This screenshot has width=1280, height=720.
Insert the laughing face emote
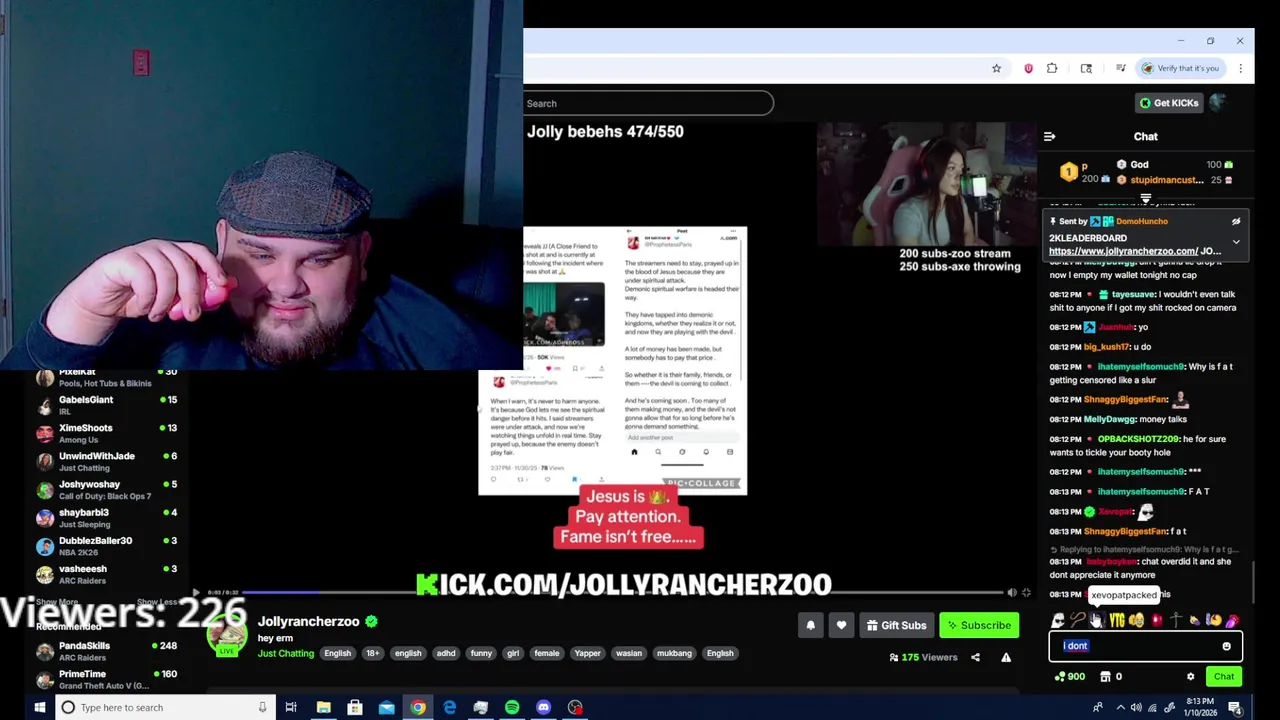(x=1136, y=621)
